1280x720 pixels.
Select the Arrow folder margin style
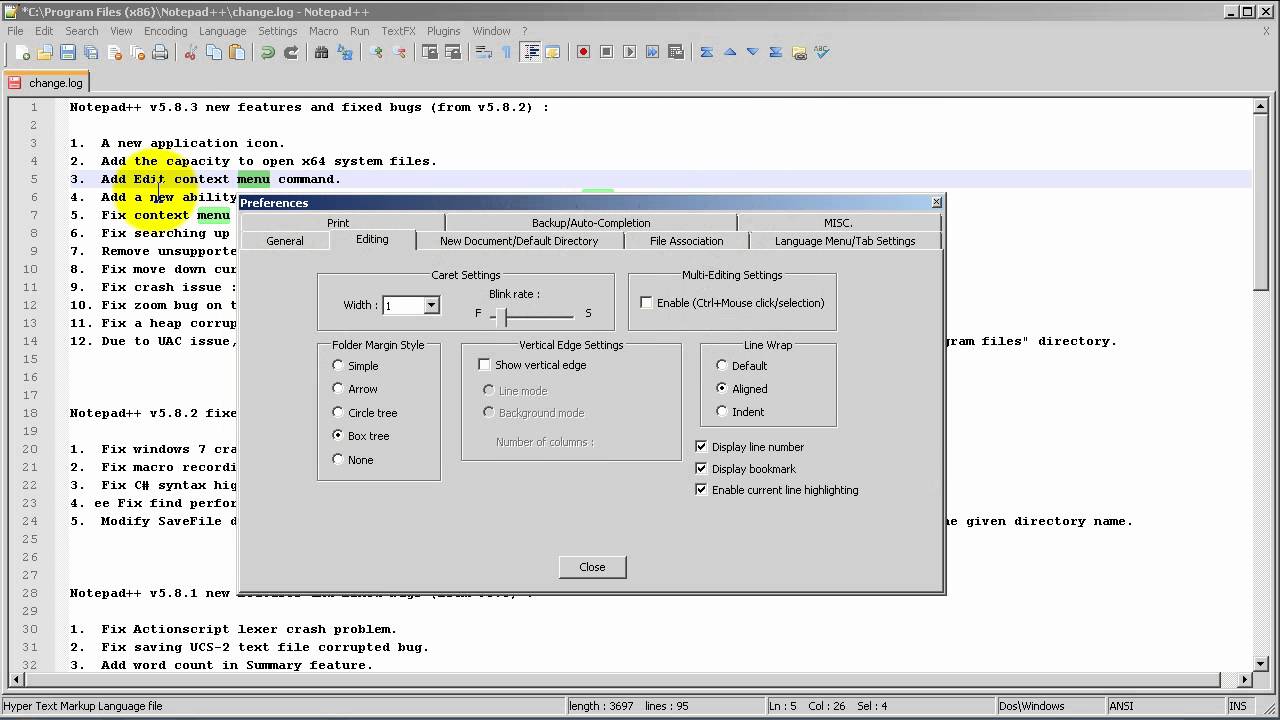click(338, 389)
